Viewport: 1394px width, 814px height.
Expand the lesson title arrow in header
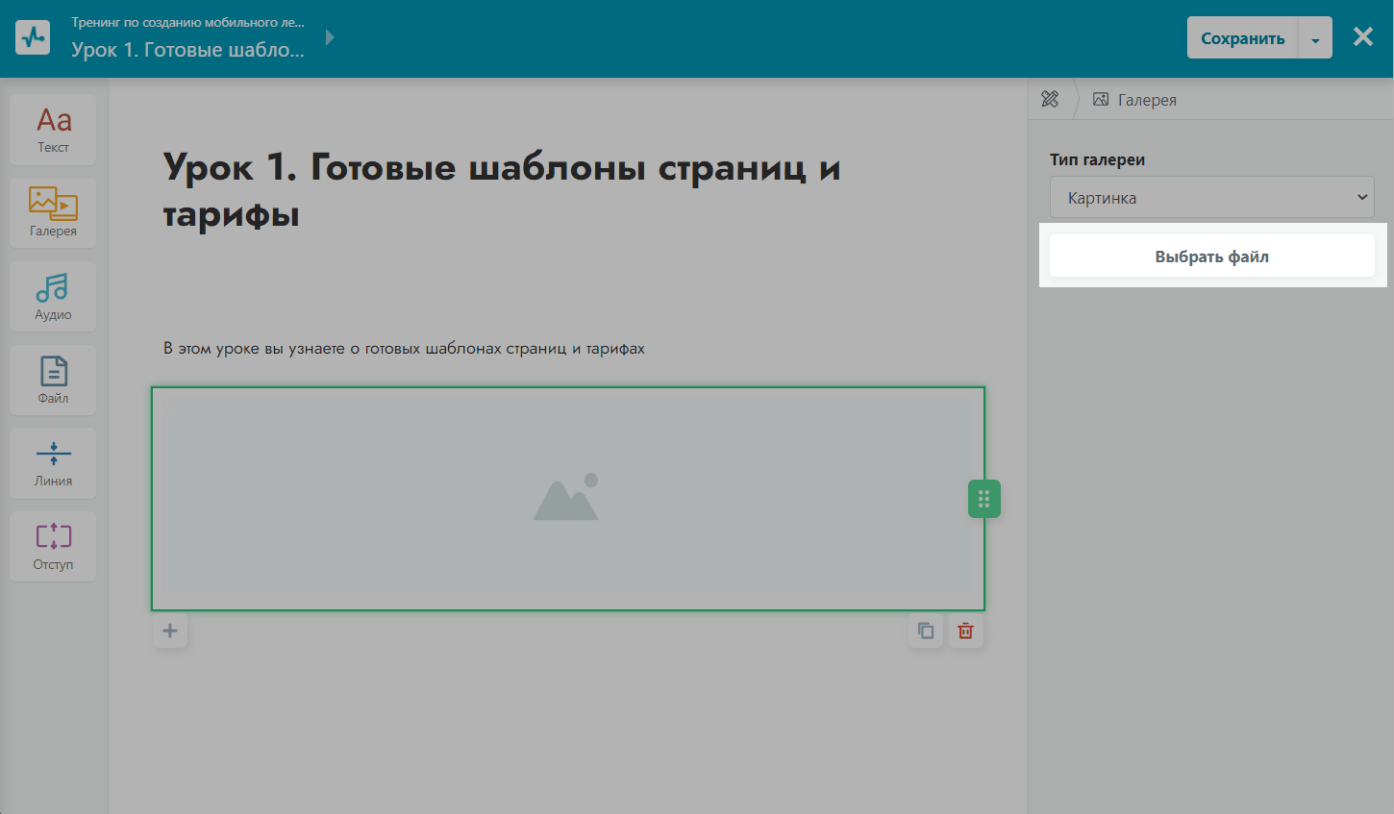(330, 38)
